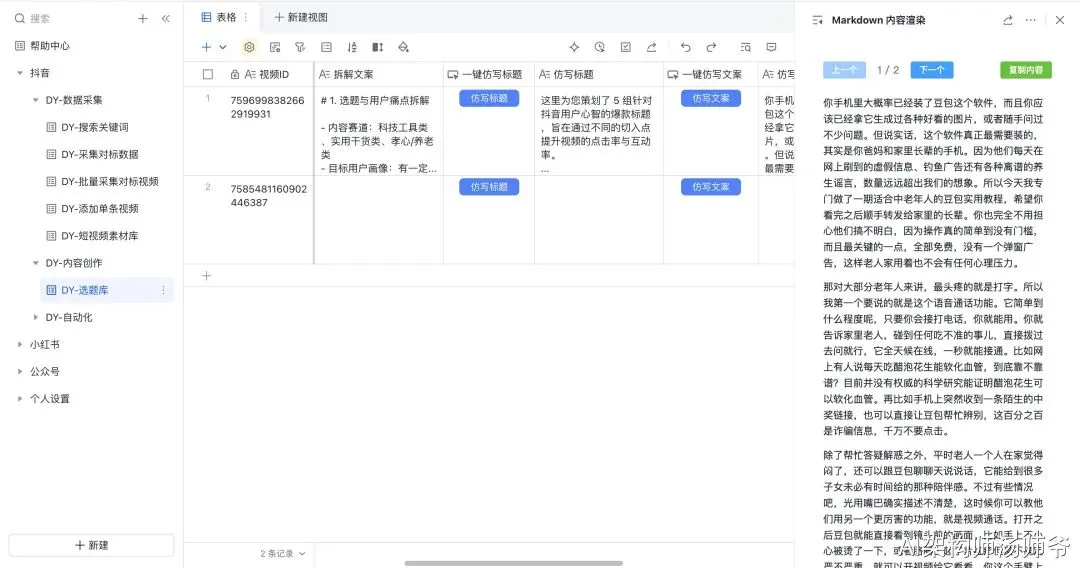1080x568 pixels.
Task: Click the plus icon next to sidebar search
Action: click(143, 19)
